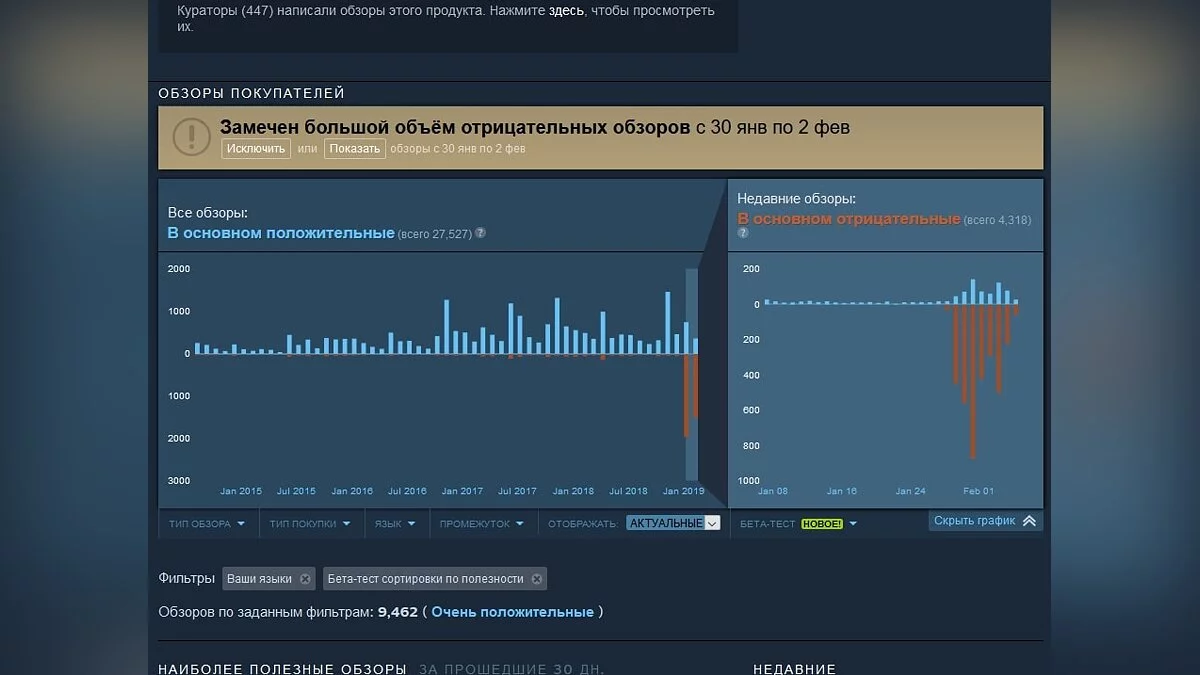
Task: Click 'Jan 24' axis label on recent chart
Action: pyautogui.click(x=910, y=491)
